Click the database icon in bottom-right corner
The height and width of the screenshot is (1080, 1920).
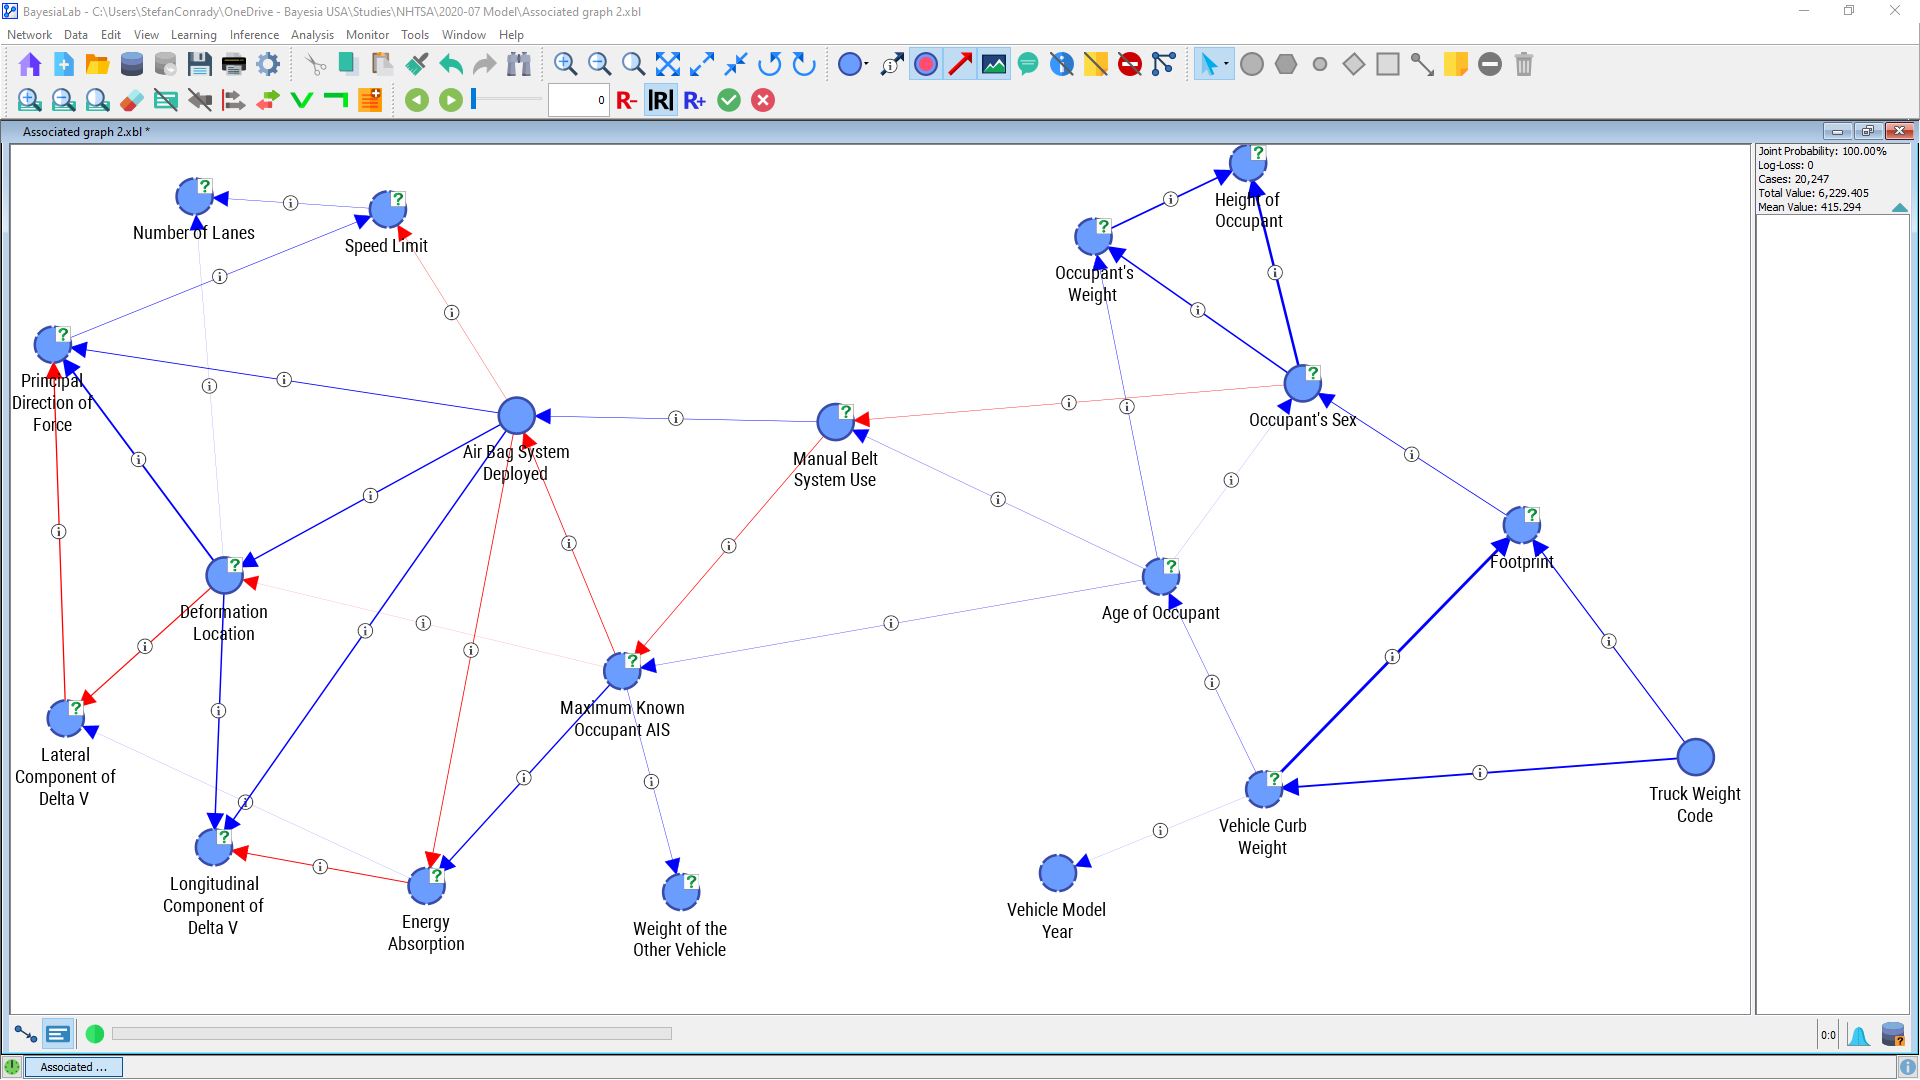(1892, 1035)
